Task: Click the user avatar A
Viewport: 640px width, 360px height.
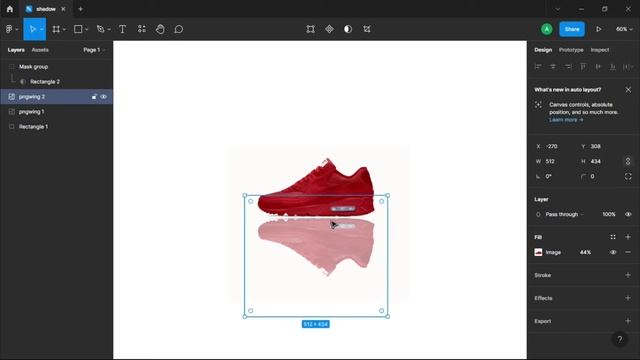Action: pyautogui.click(x=547, y=29)
